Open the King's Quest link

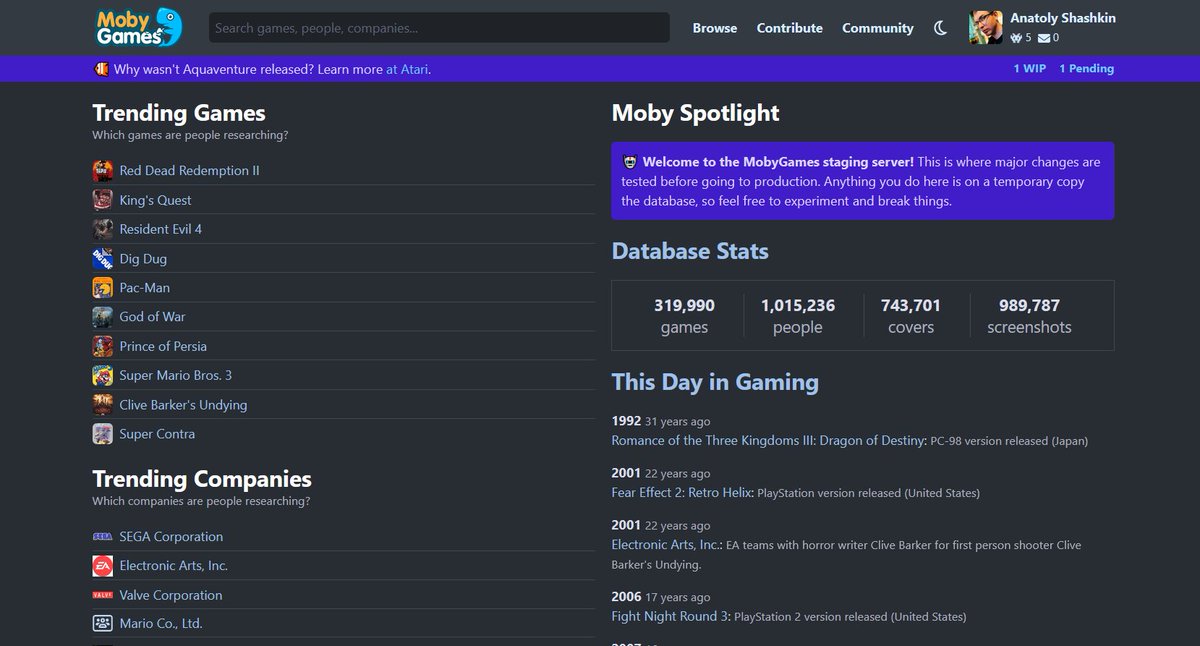click(155, 200)
